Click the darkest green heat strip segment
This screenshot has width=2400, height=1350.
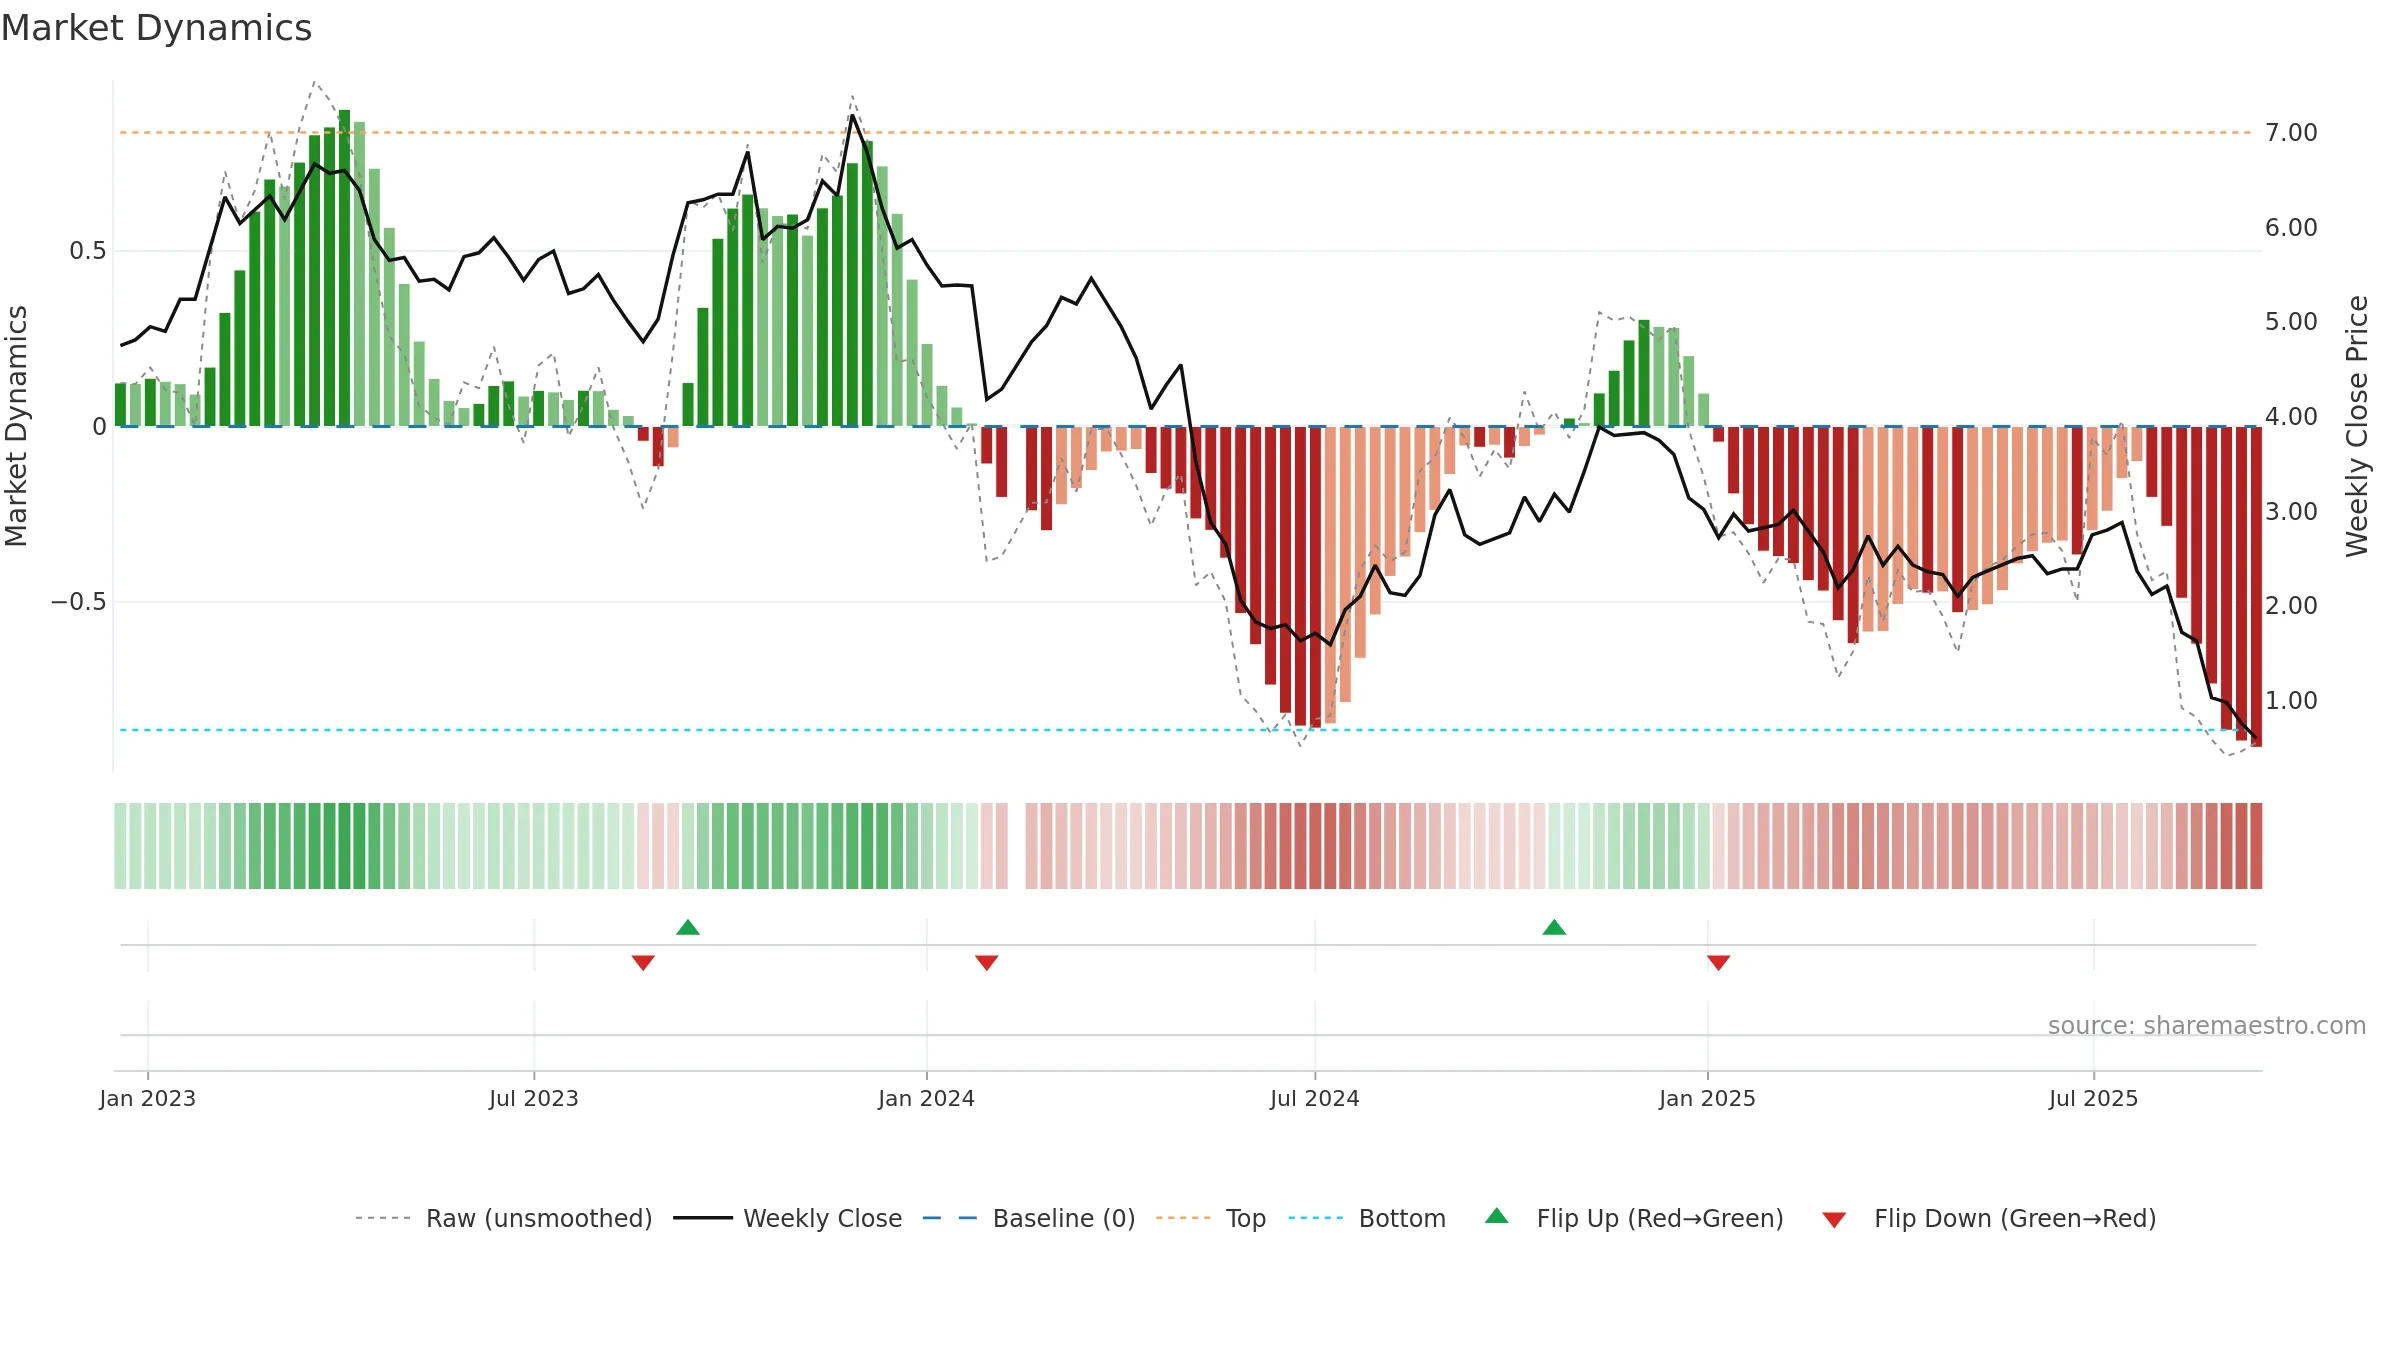click(x=344, y=846)
